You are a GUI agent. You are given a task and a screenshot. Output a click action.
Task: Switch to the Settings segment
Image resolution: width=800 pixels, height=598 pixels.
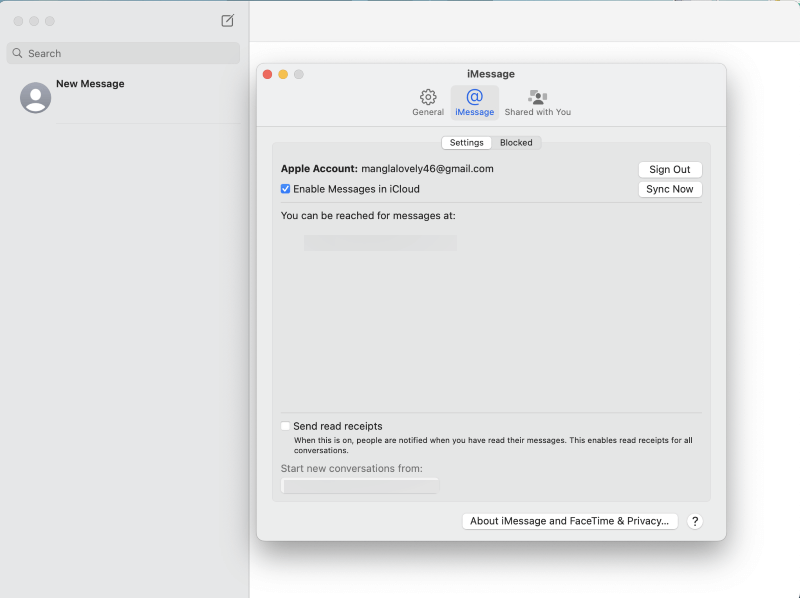tap(466, 142)
